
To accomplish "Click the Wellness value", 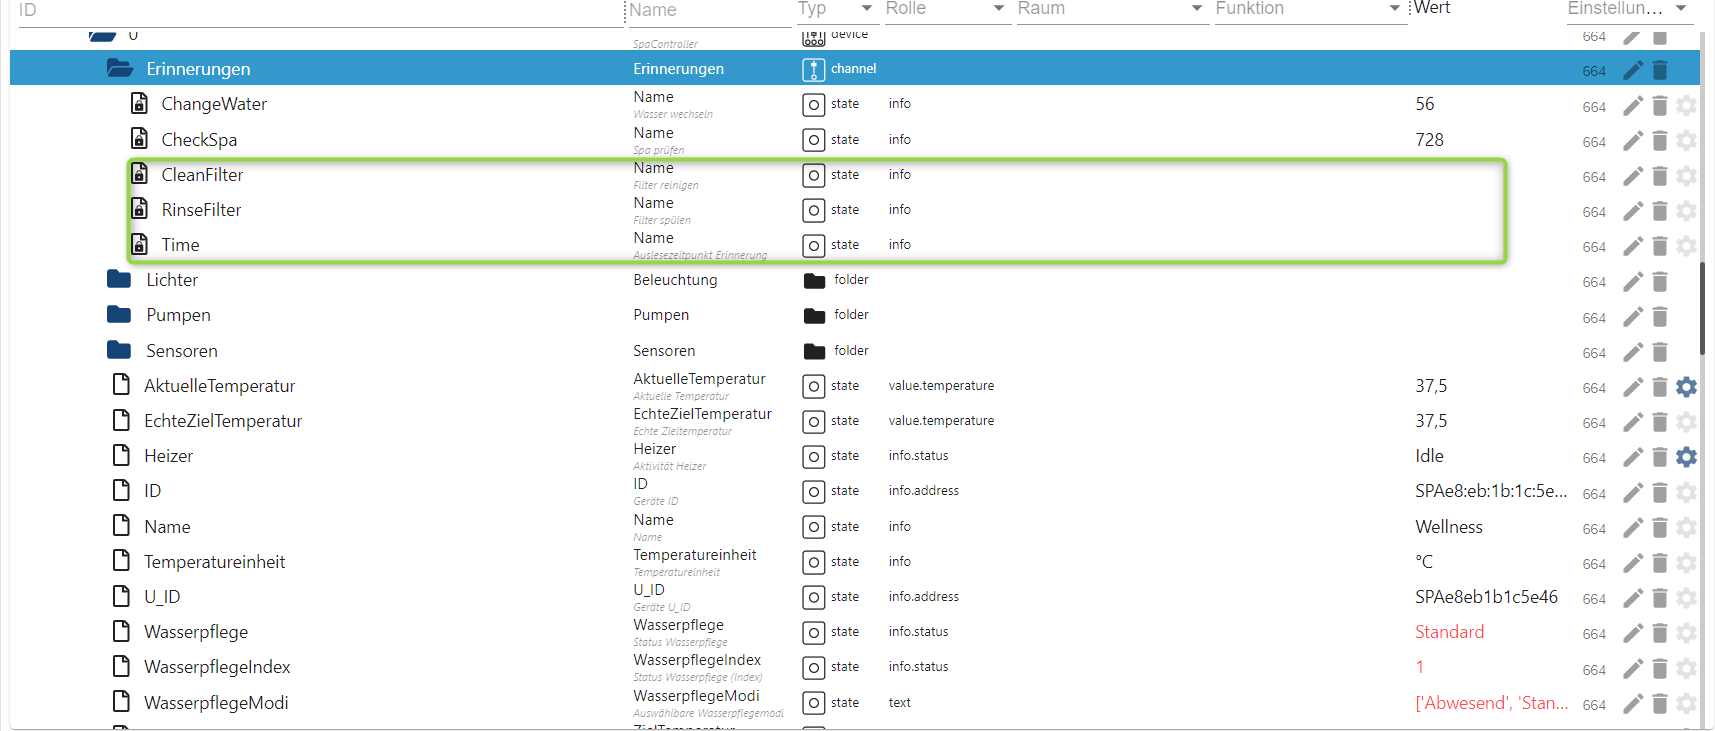I will pos(1449,527).
